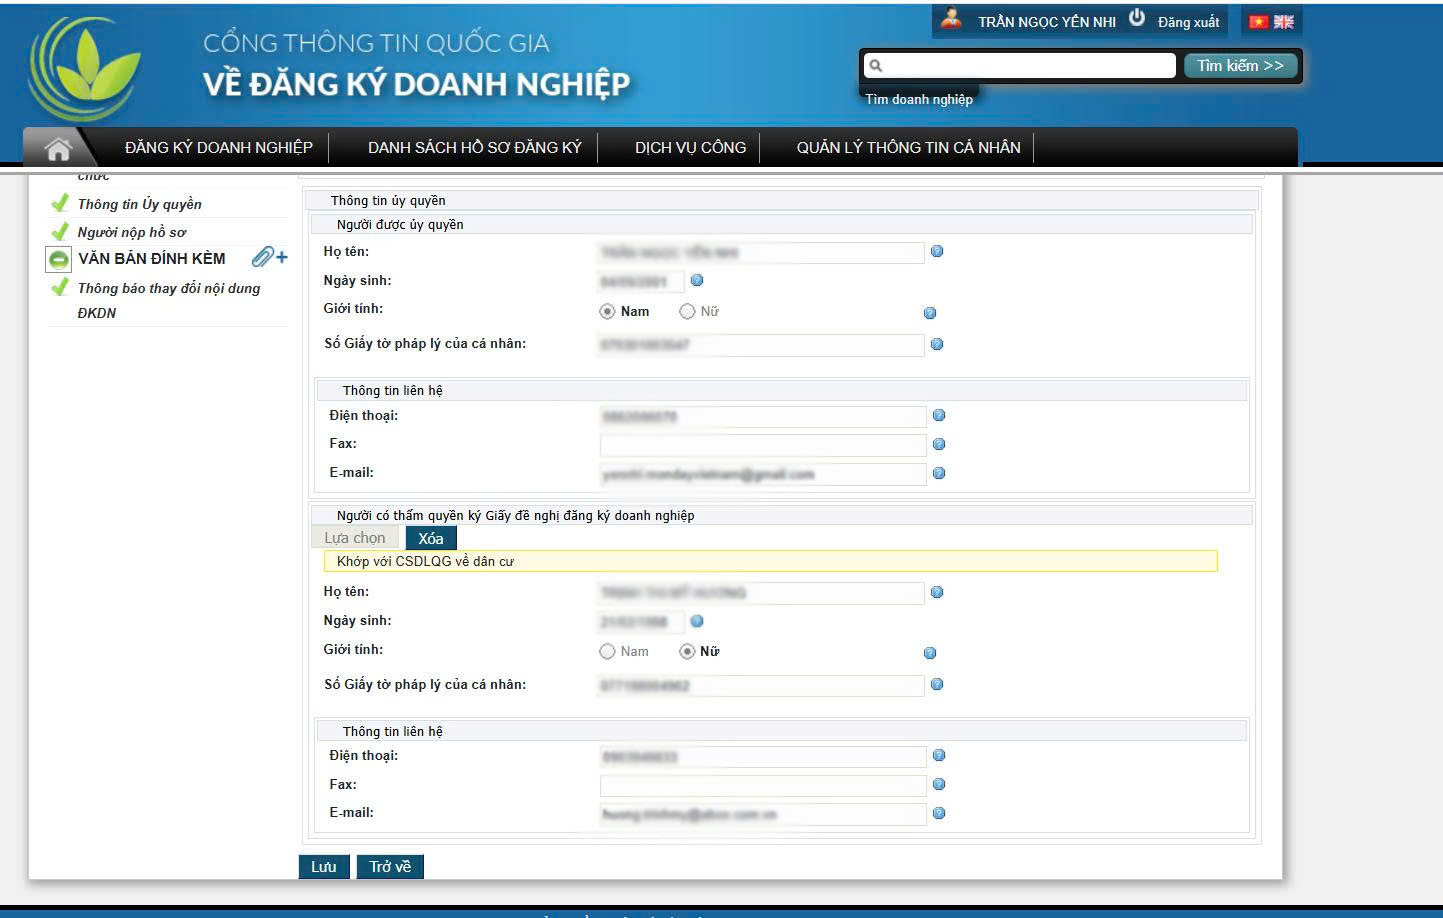Select Nữ gender for authorized person
1443x918 pixels.
coord(687,312)
